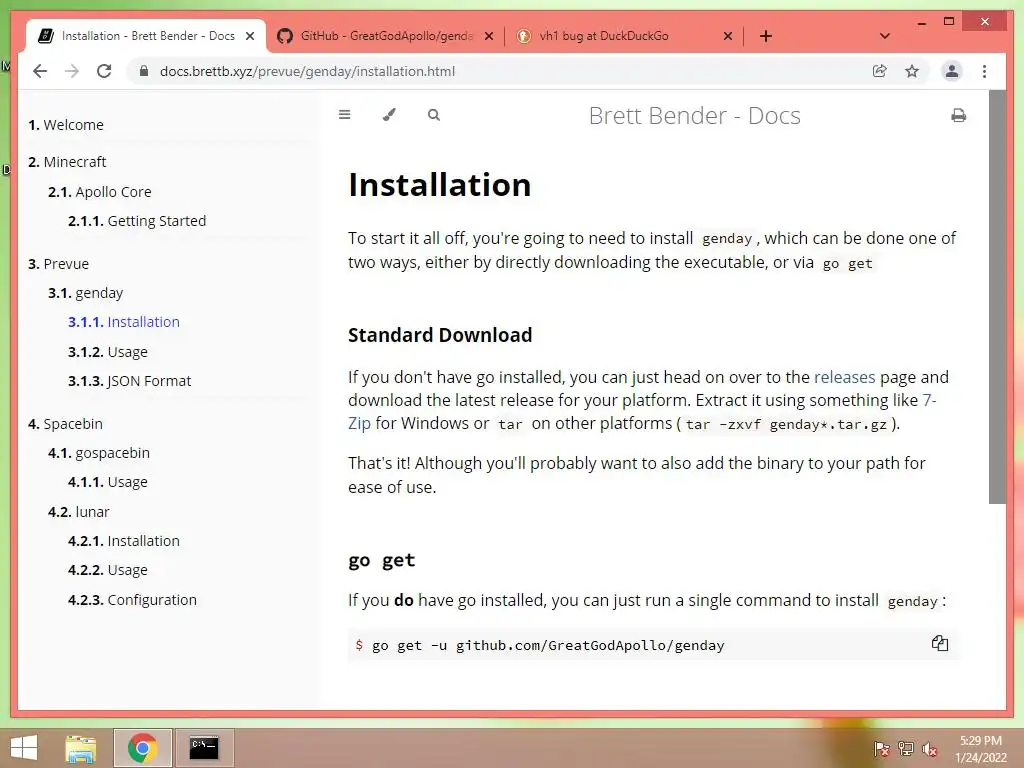Open the Prevue chapter
The height and width of the screenshot is (768, 1024).
58,264
